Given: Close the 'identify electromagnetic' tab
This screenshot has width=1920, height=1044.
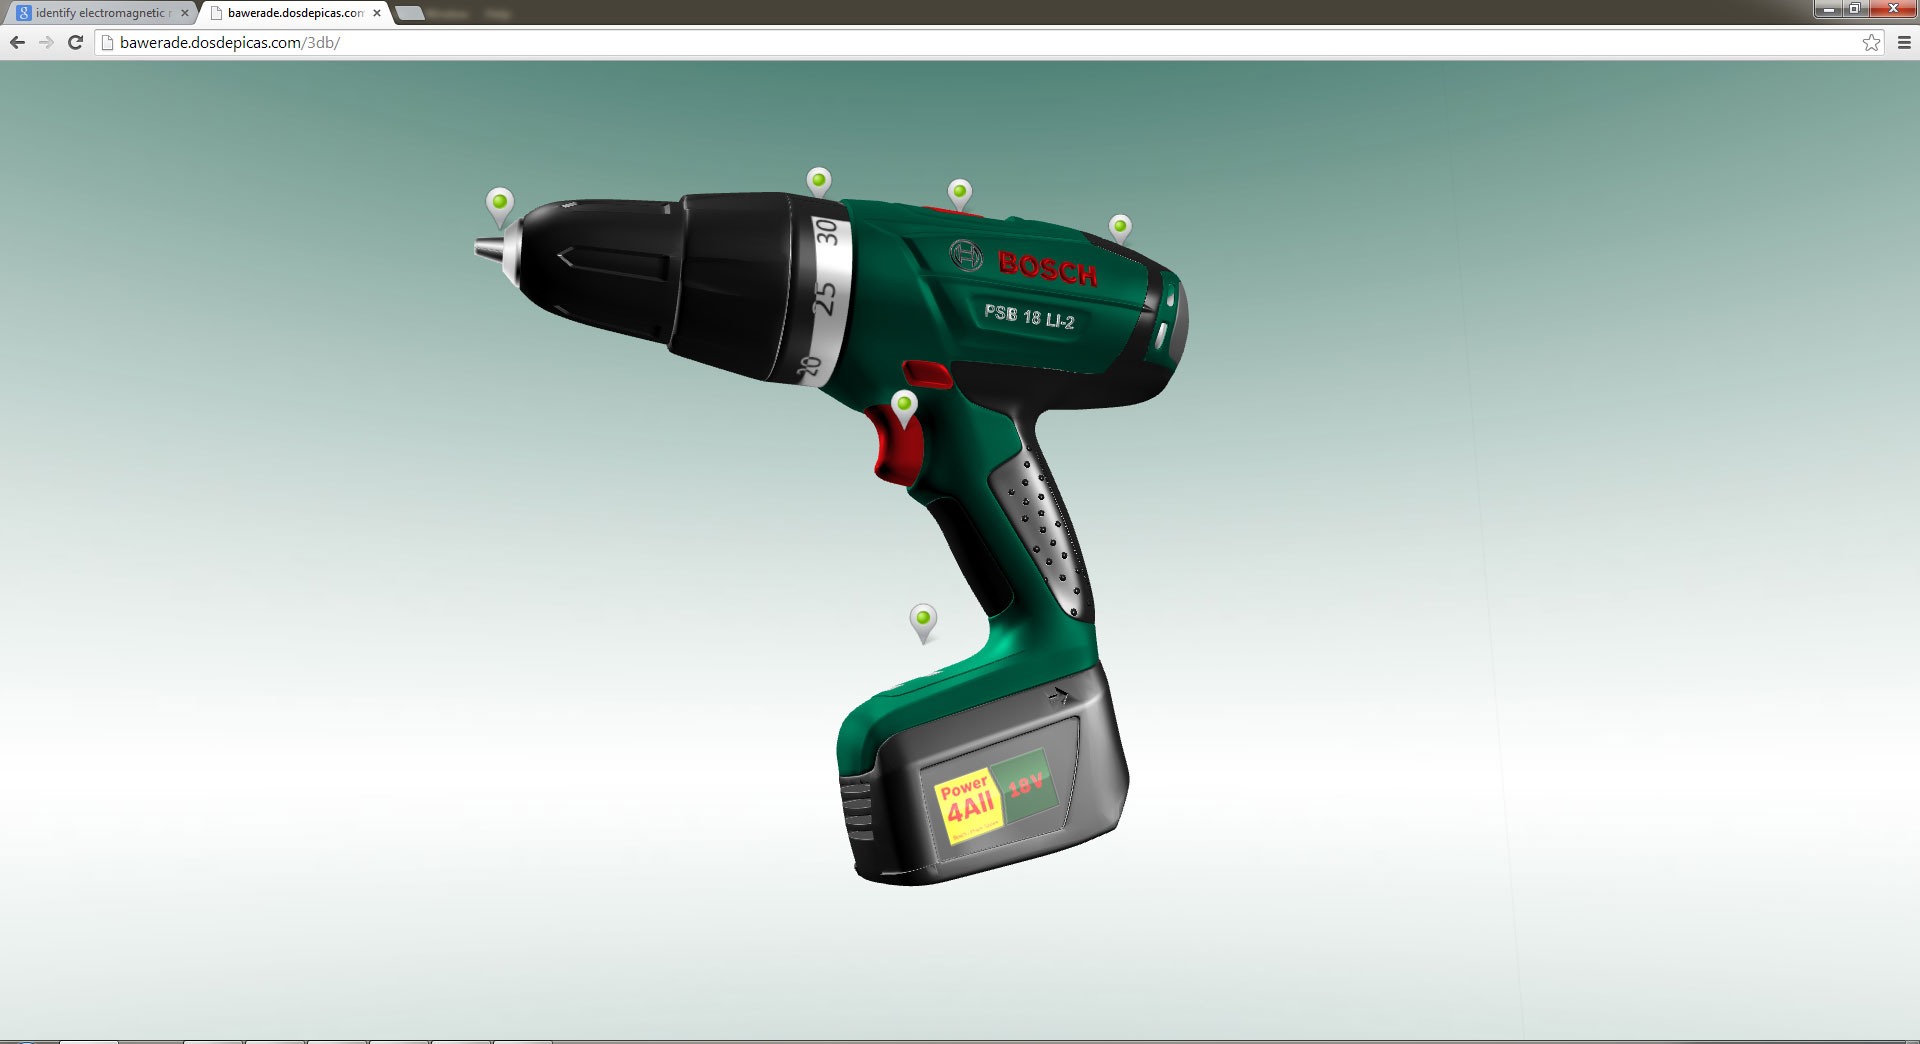Looking at the screenshot, I should coord(185,13).
